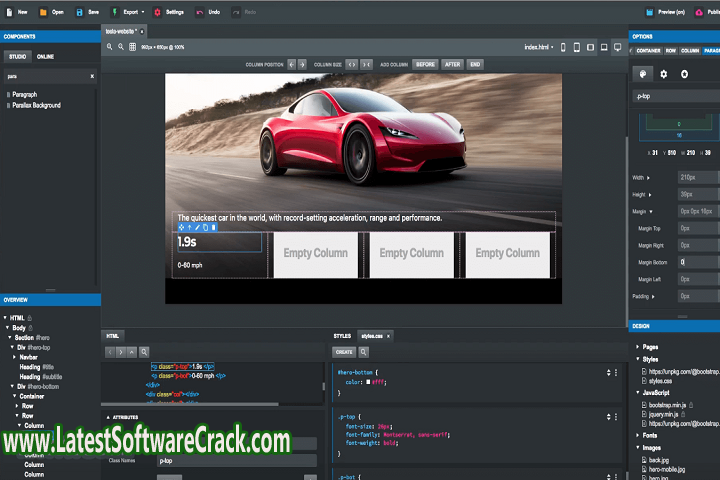The image size is (720, 480).
Task: Select the phone device preview icon
Action: pyautogui.click(x=563, y=47)
